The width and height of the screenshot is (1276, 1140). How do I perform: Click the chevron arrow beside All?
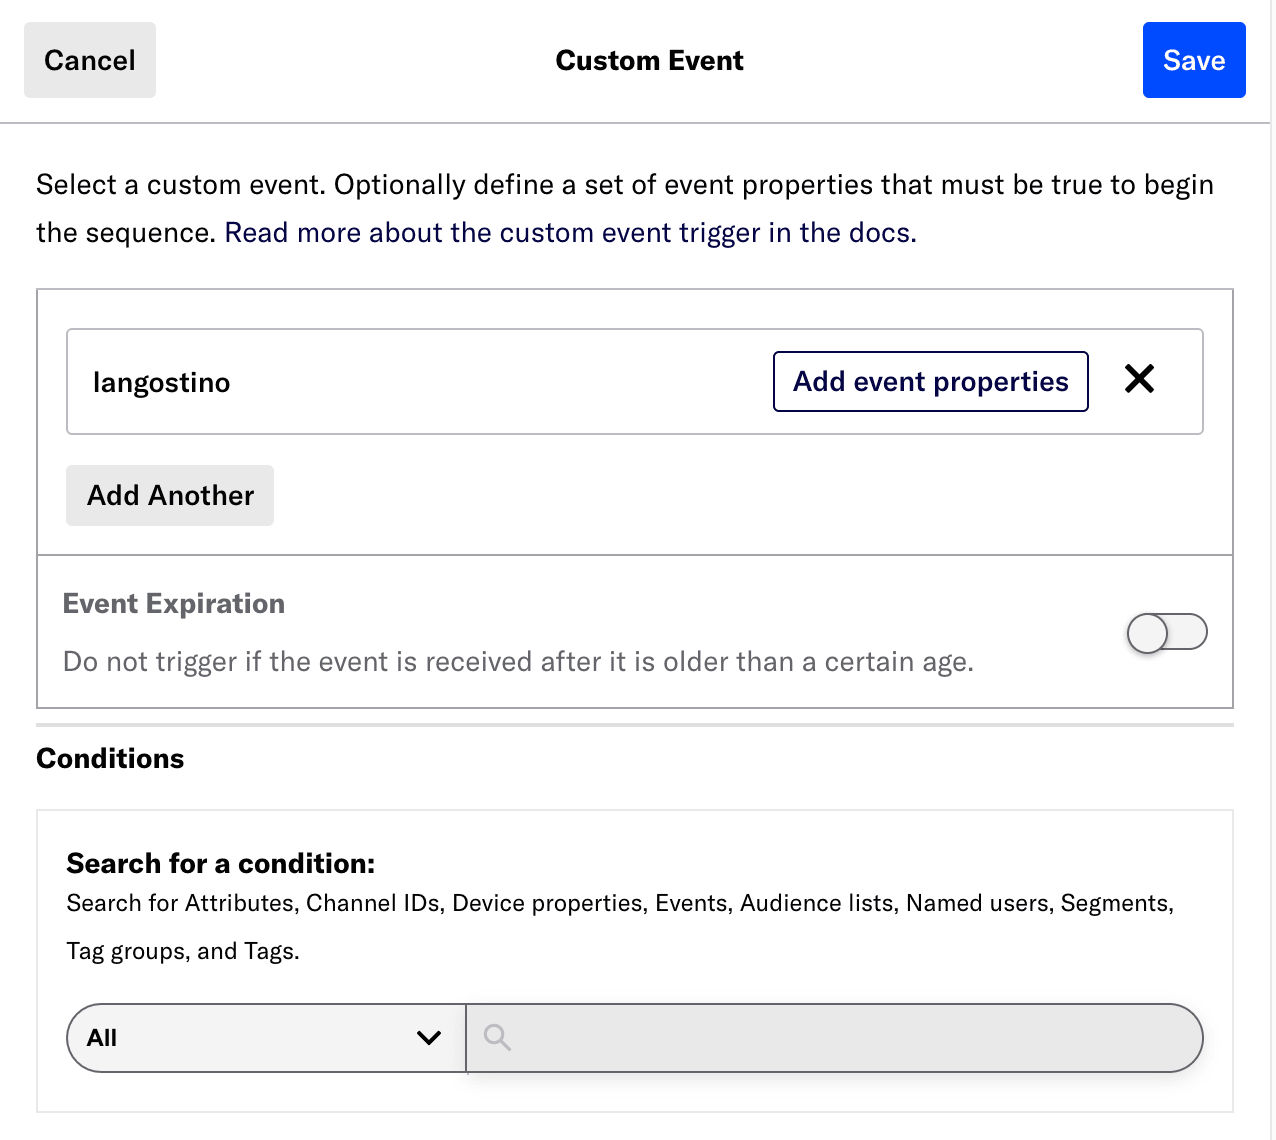click(429, 1038)
